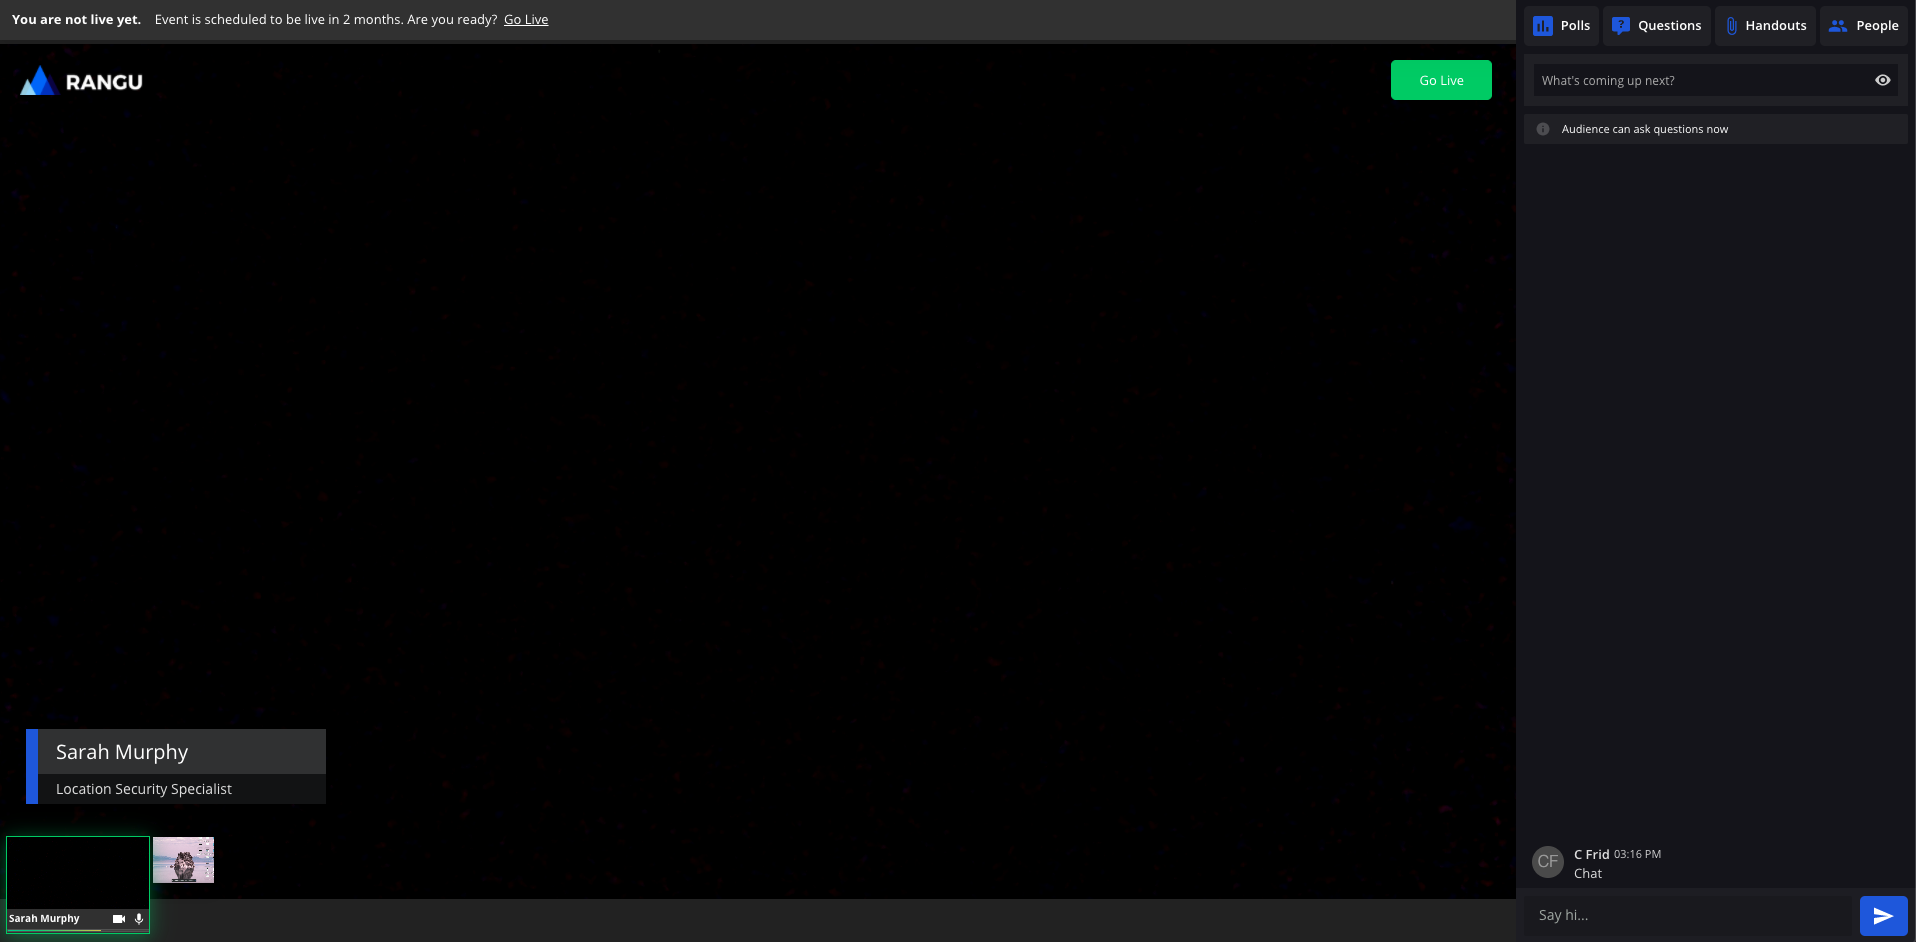Follow the Go Live link in banner

[525, 20]
